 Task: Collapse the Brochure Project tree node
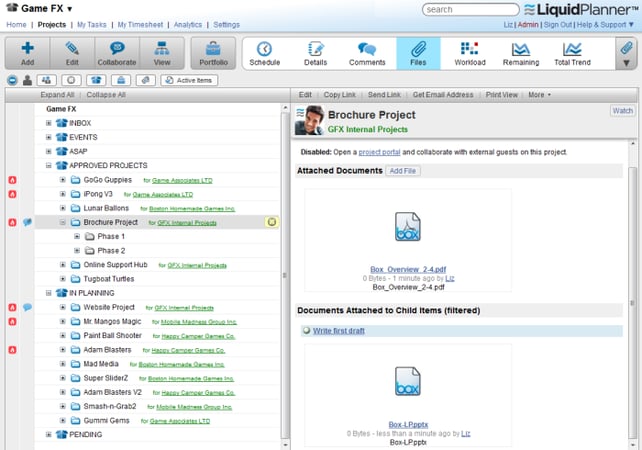pos(63,222)
